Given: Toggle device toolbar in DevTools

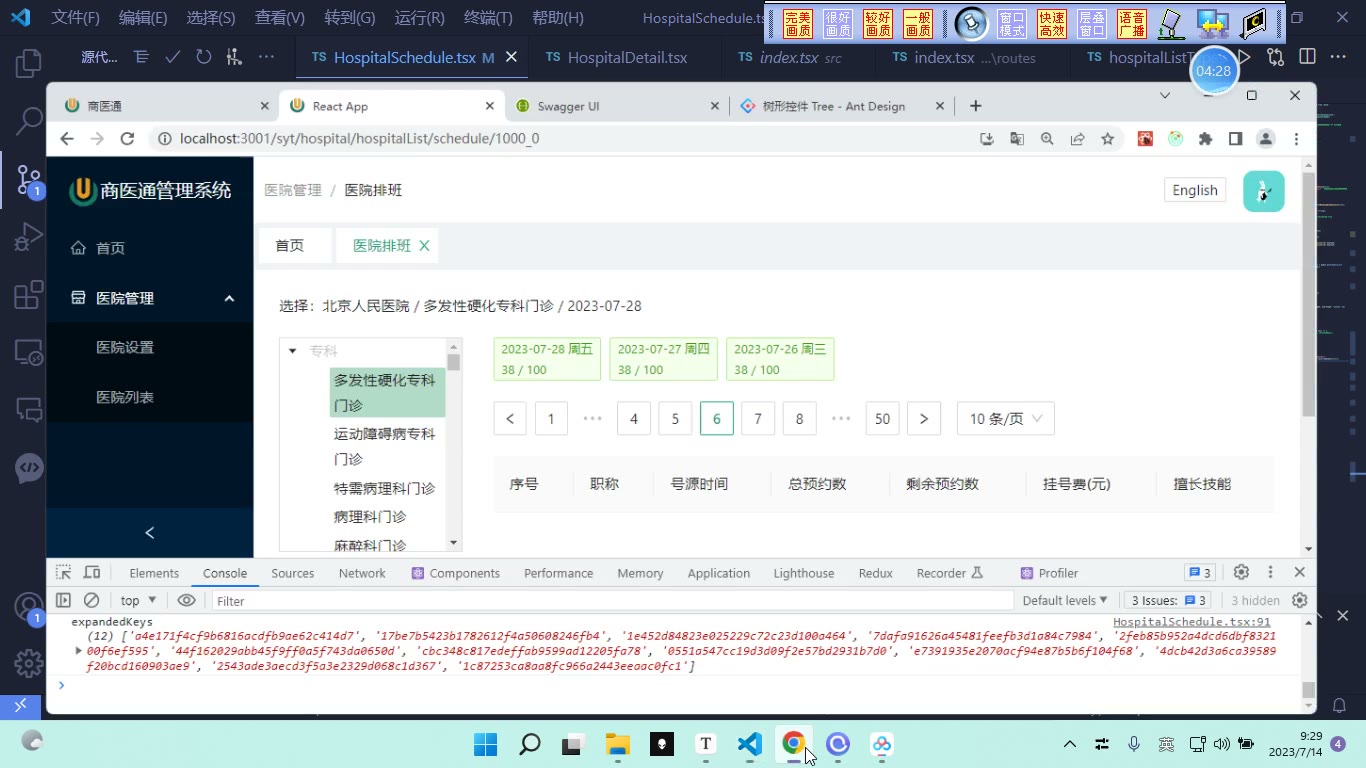Looking at the screenshot, I should (x=92, y=573).
